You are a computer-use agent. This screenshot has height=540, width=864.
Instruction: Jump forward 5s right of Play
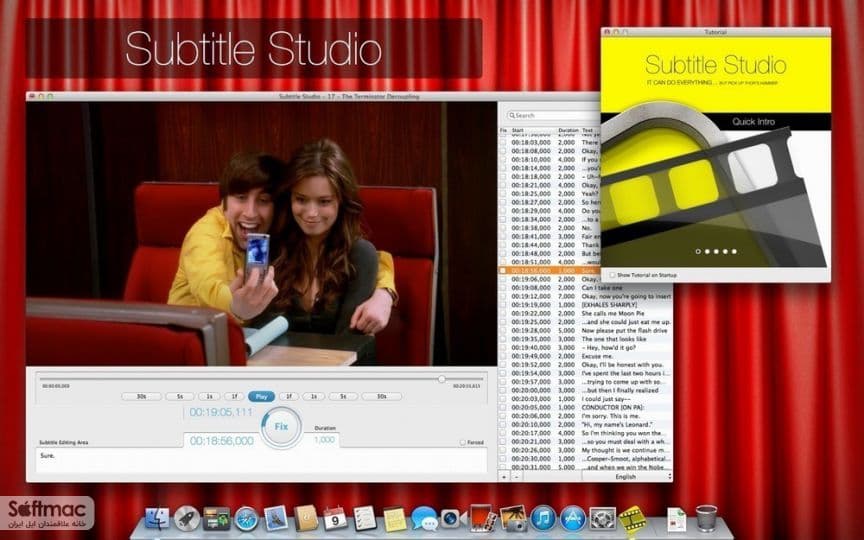click(343, 396)
